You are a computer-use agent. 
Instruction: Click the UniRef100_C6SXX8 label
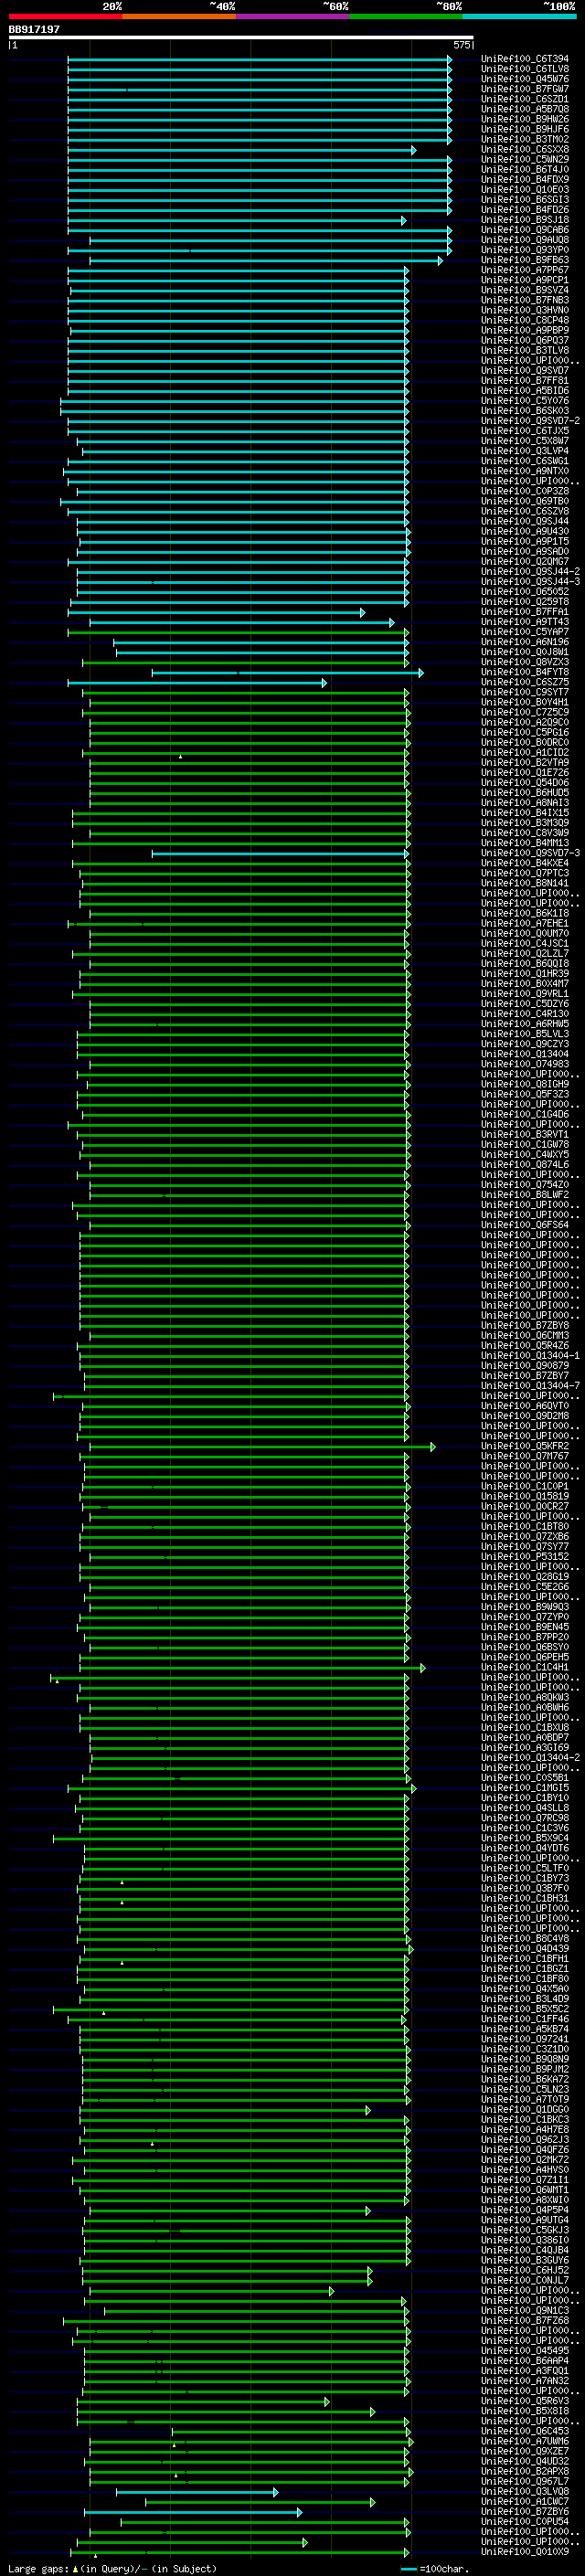[x=525, y=149]
